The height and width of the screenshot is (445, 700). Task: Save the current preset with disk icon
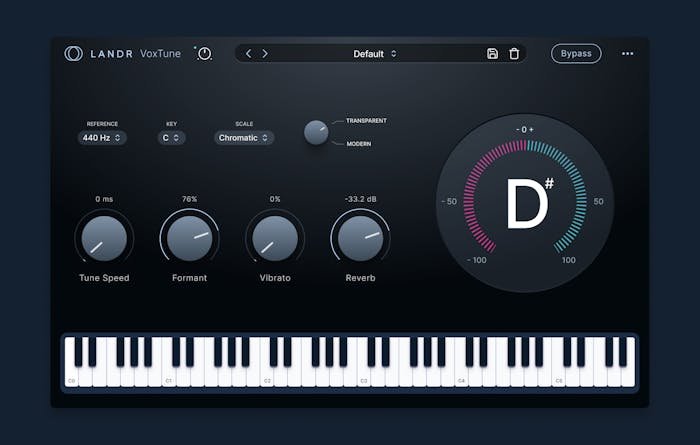coord(492,54)
